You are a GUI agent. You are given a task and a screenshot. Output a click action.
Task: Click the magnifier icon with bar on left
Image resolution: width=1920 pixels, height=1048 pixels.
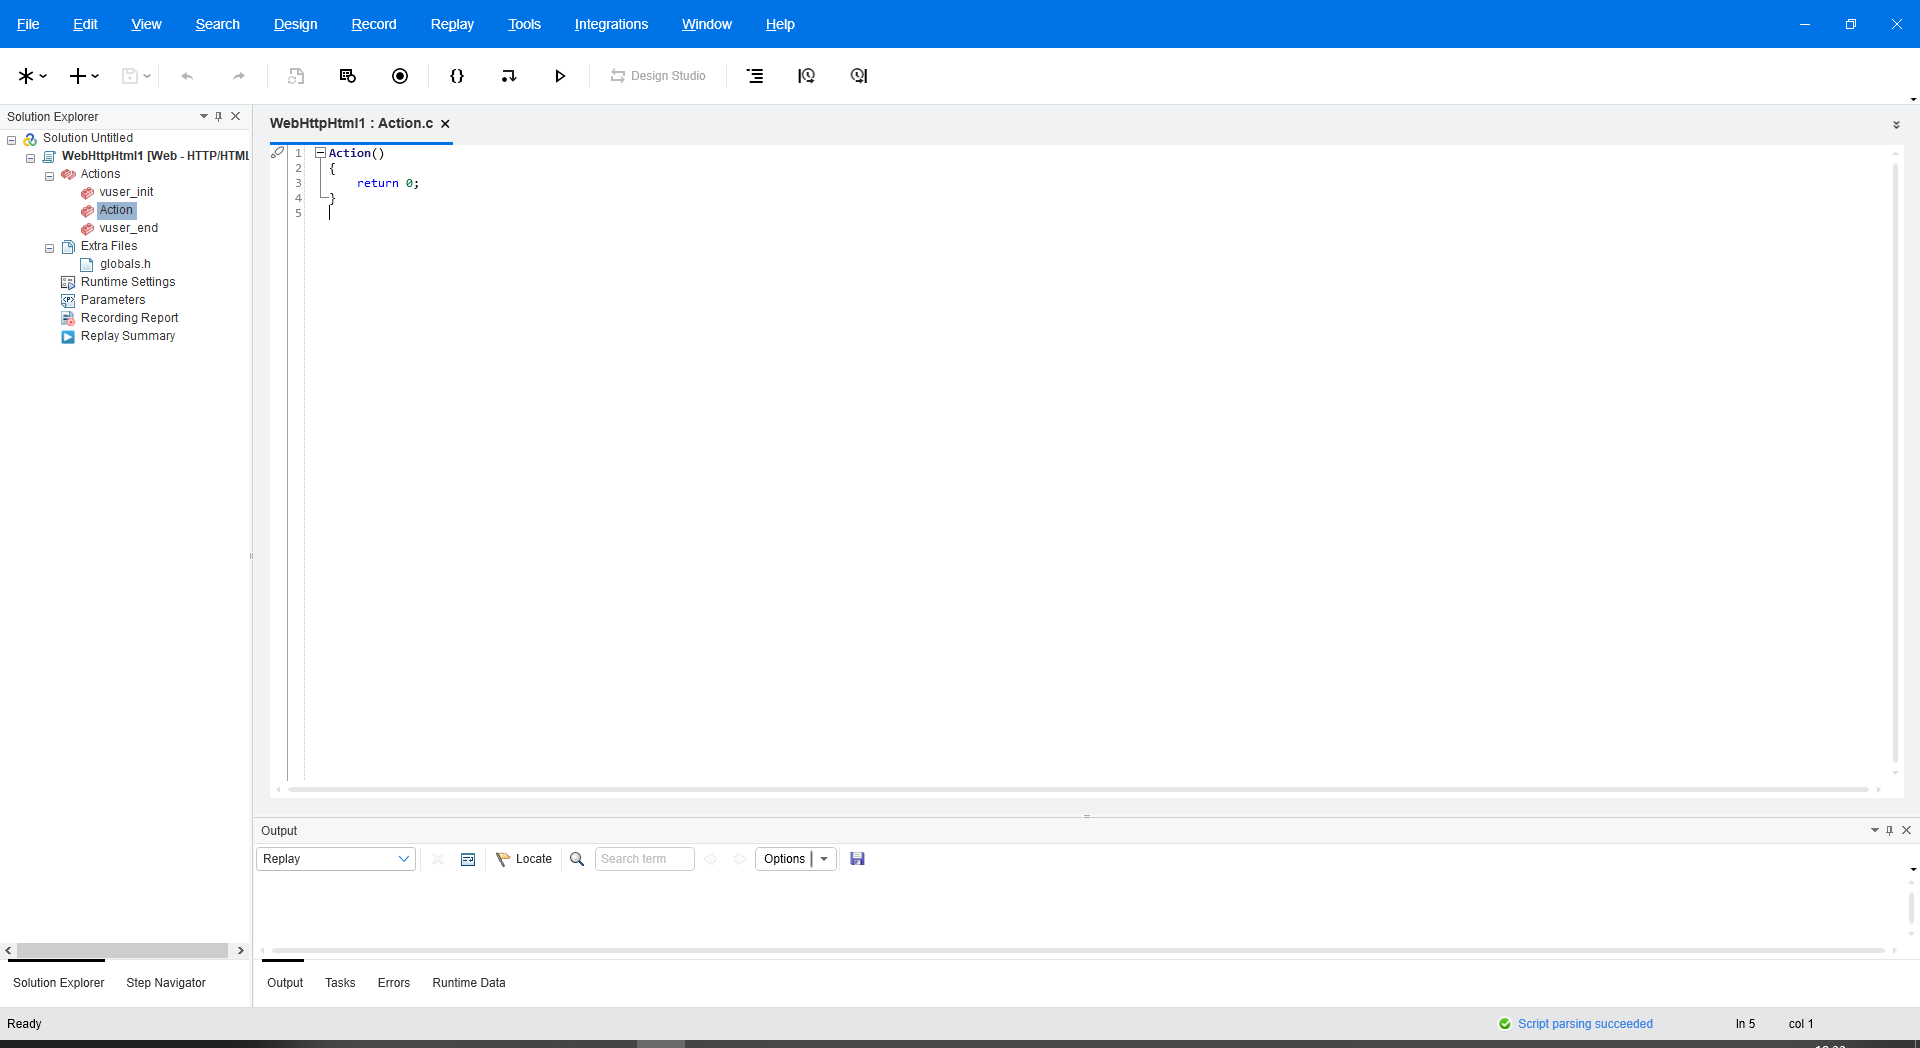coord(806,76)
